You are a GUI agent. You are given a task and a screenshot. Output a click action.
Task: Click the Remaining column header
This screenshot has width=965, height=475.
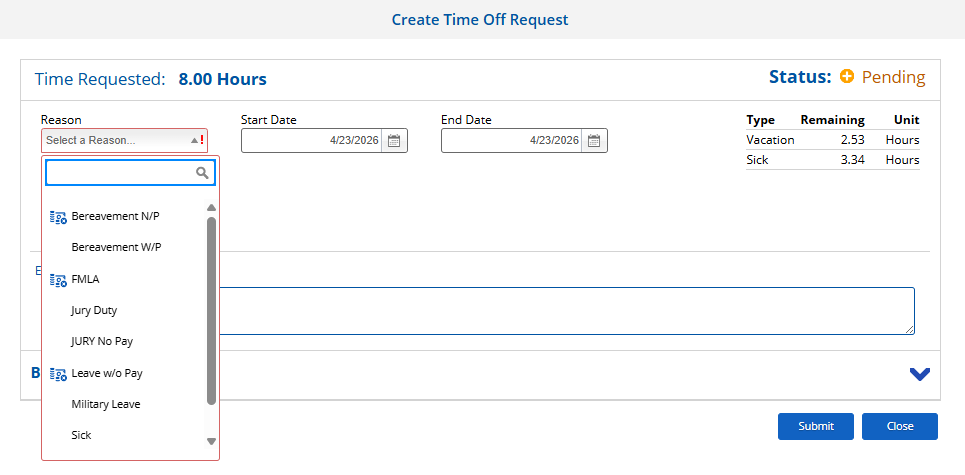[x=833, y=120]
